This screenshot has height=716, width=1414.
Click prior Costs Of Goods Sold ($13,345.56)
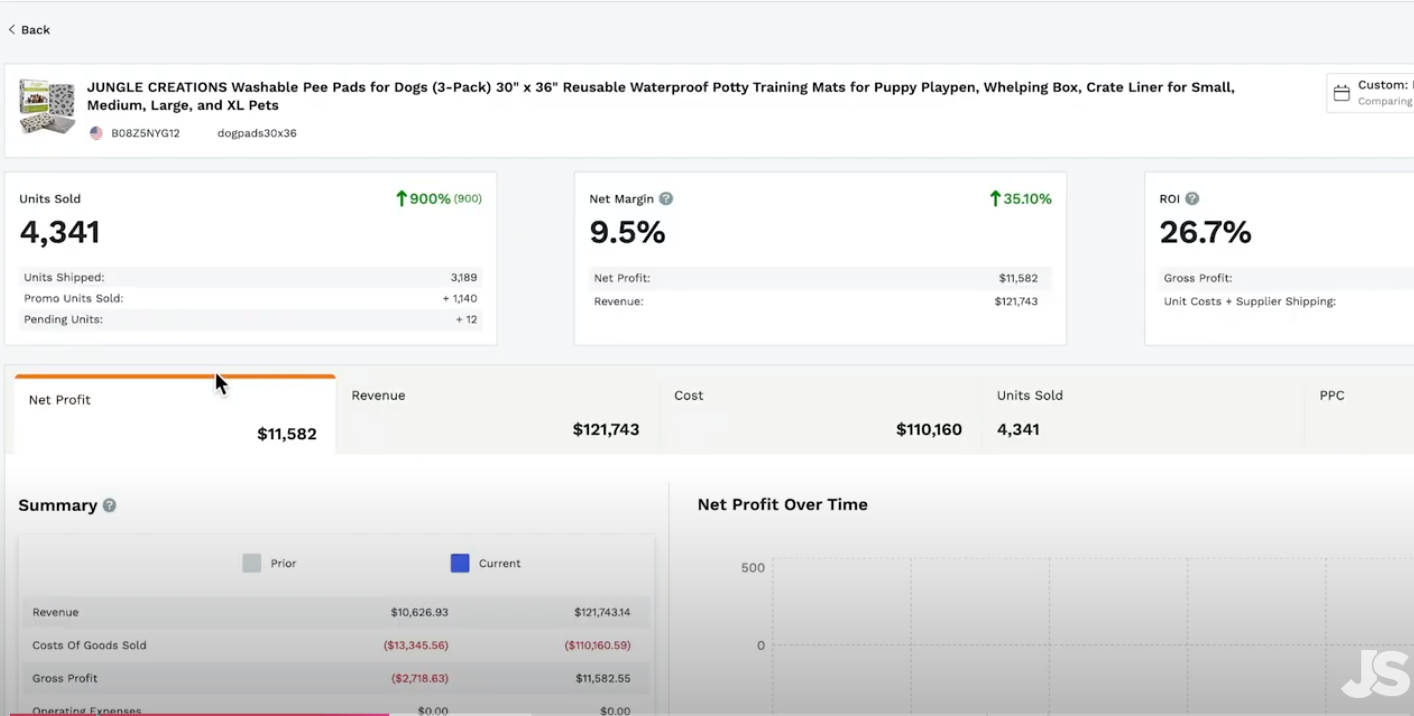[416, 645]
